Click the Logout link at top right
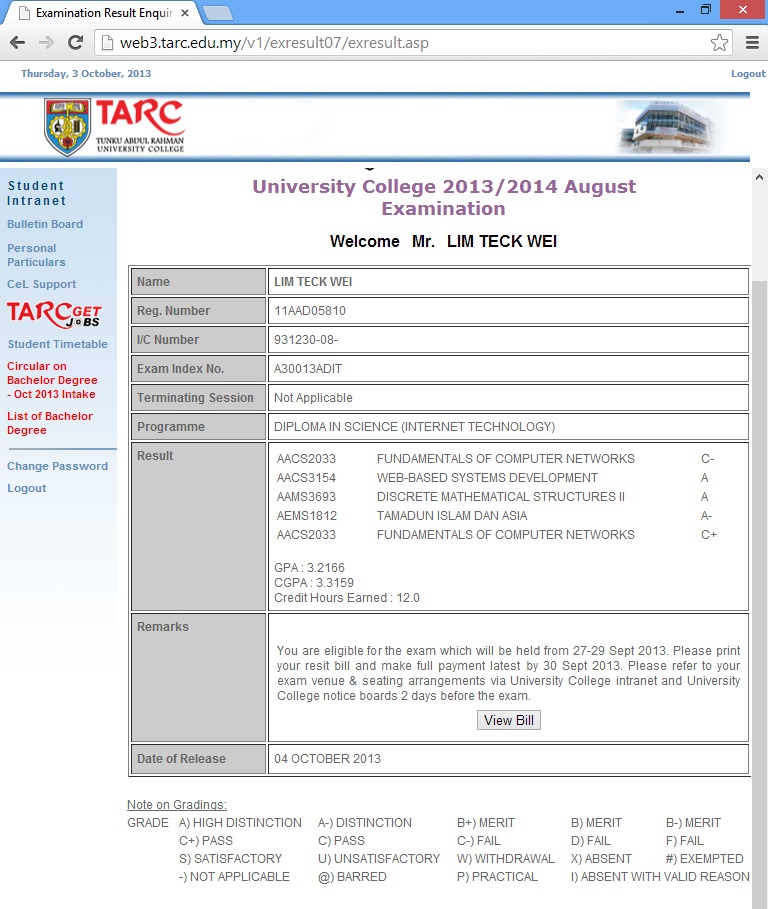 pyautogui.click(x=748, y=74)
